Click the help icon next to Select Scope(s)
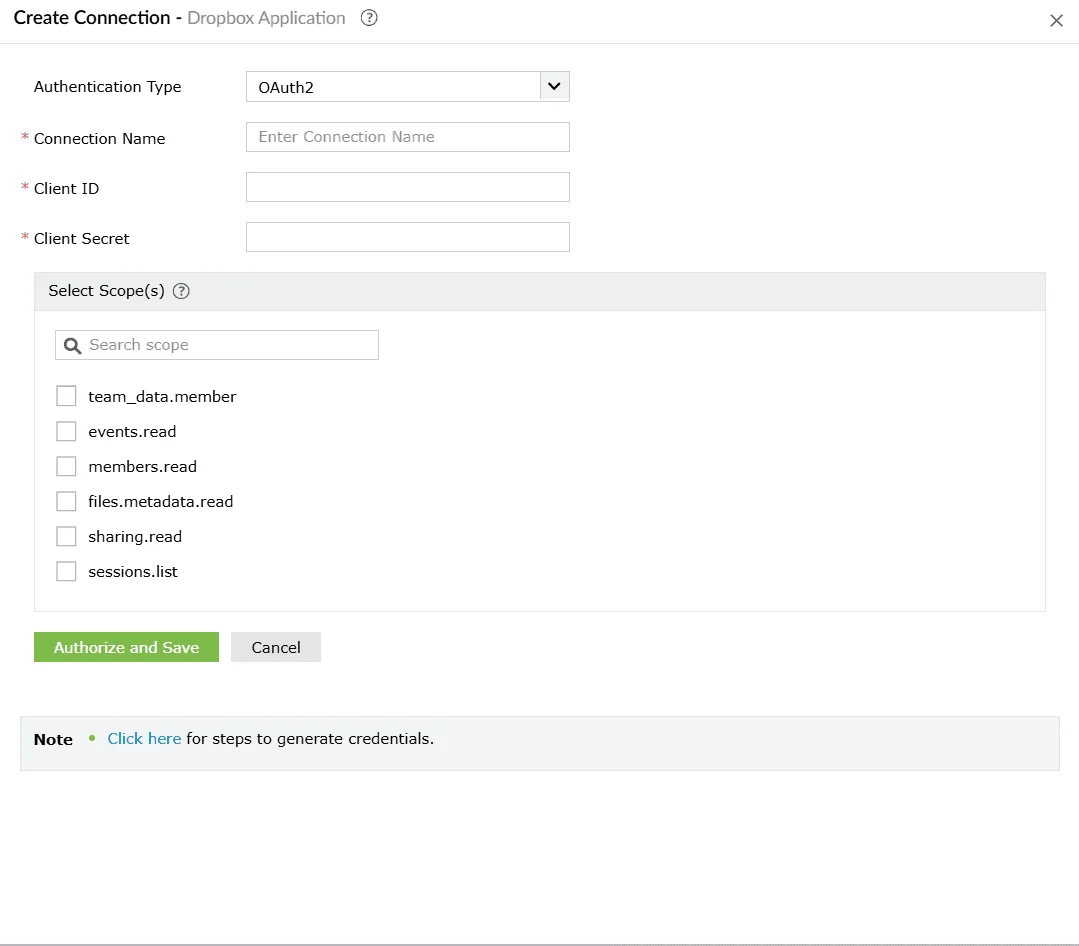This screenshot has height=946, width=1079. [x=181, y=291]
